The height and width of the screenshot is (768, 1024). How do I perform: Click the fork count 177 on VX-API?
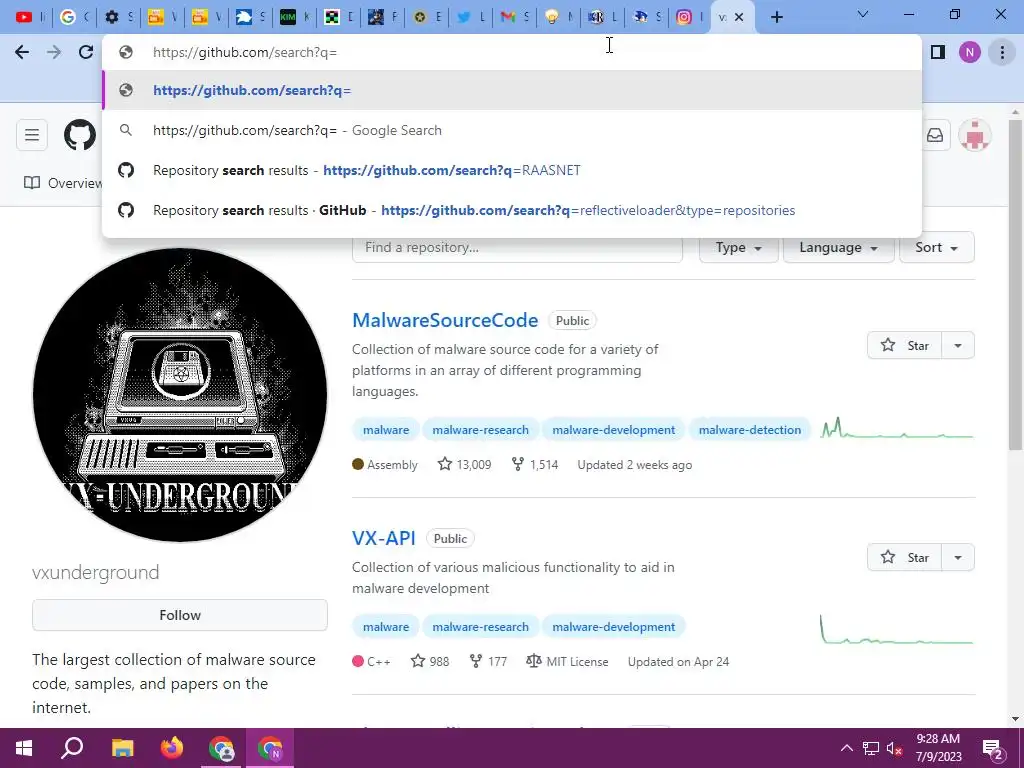pyautogui.click(x=488, y=661)
